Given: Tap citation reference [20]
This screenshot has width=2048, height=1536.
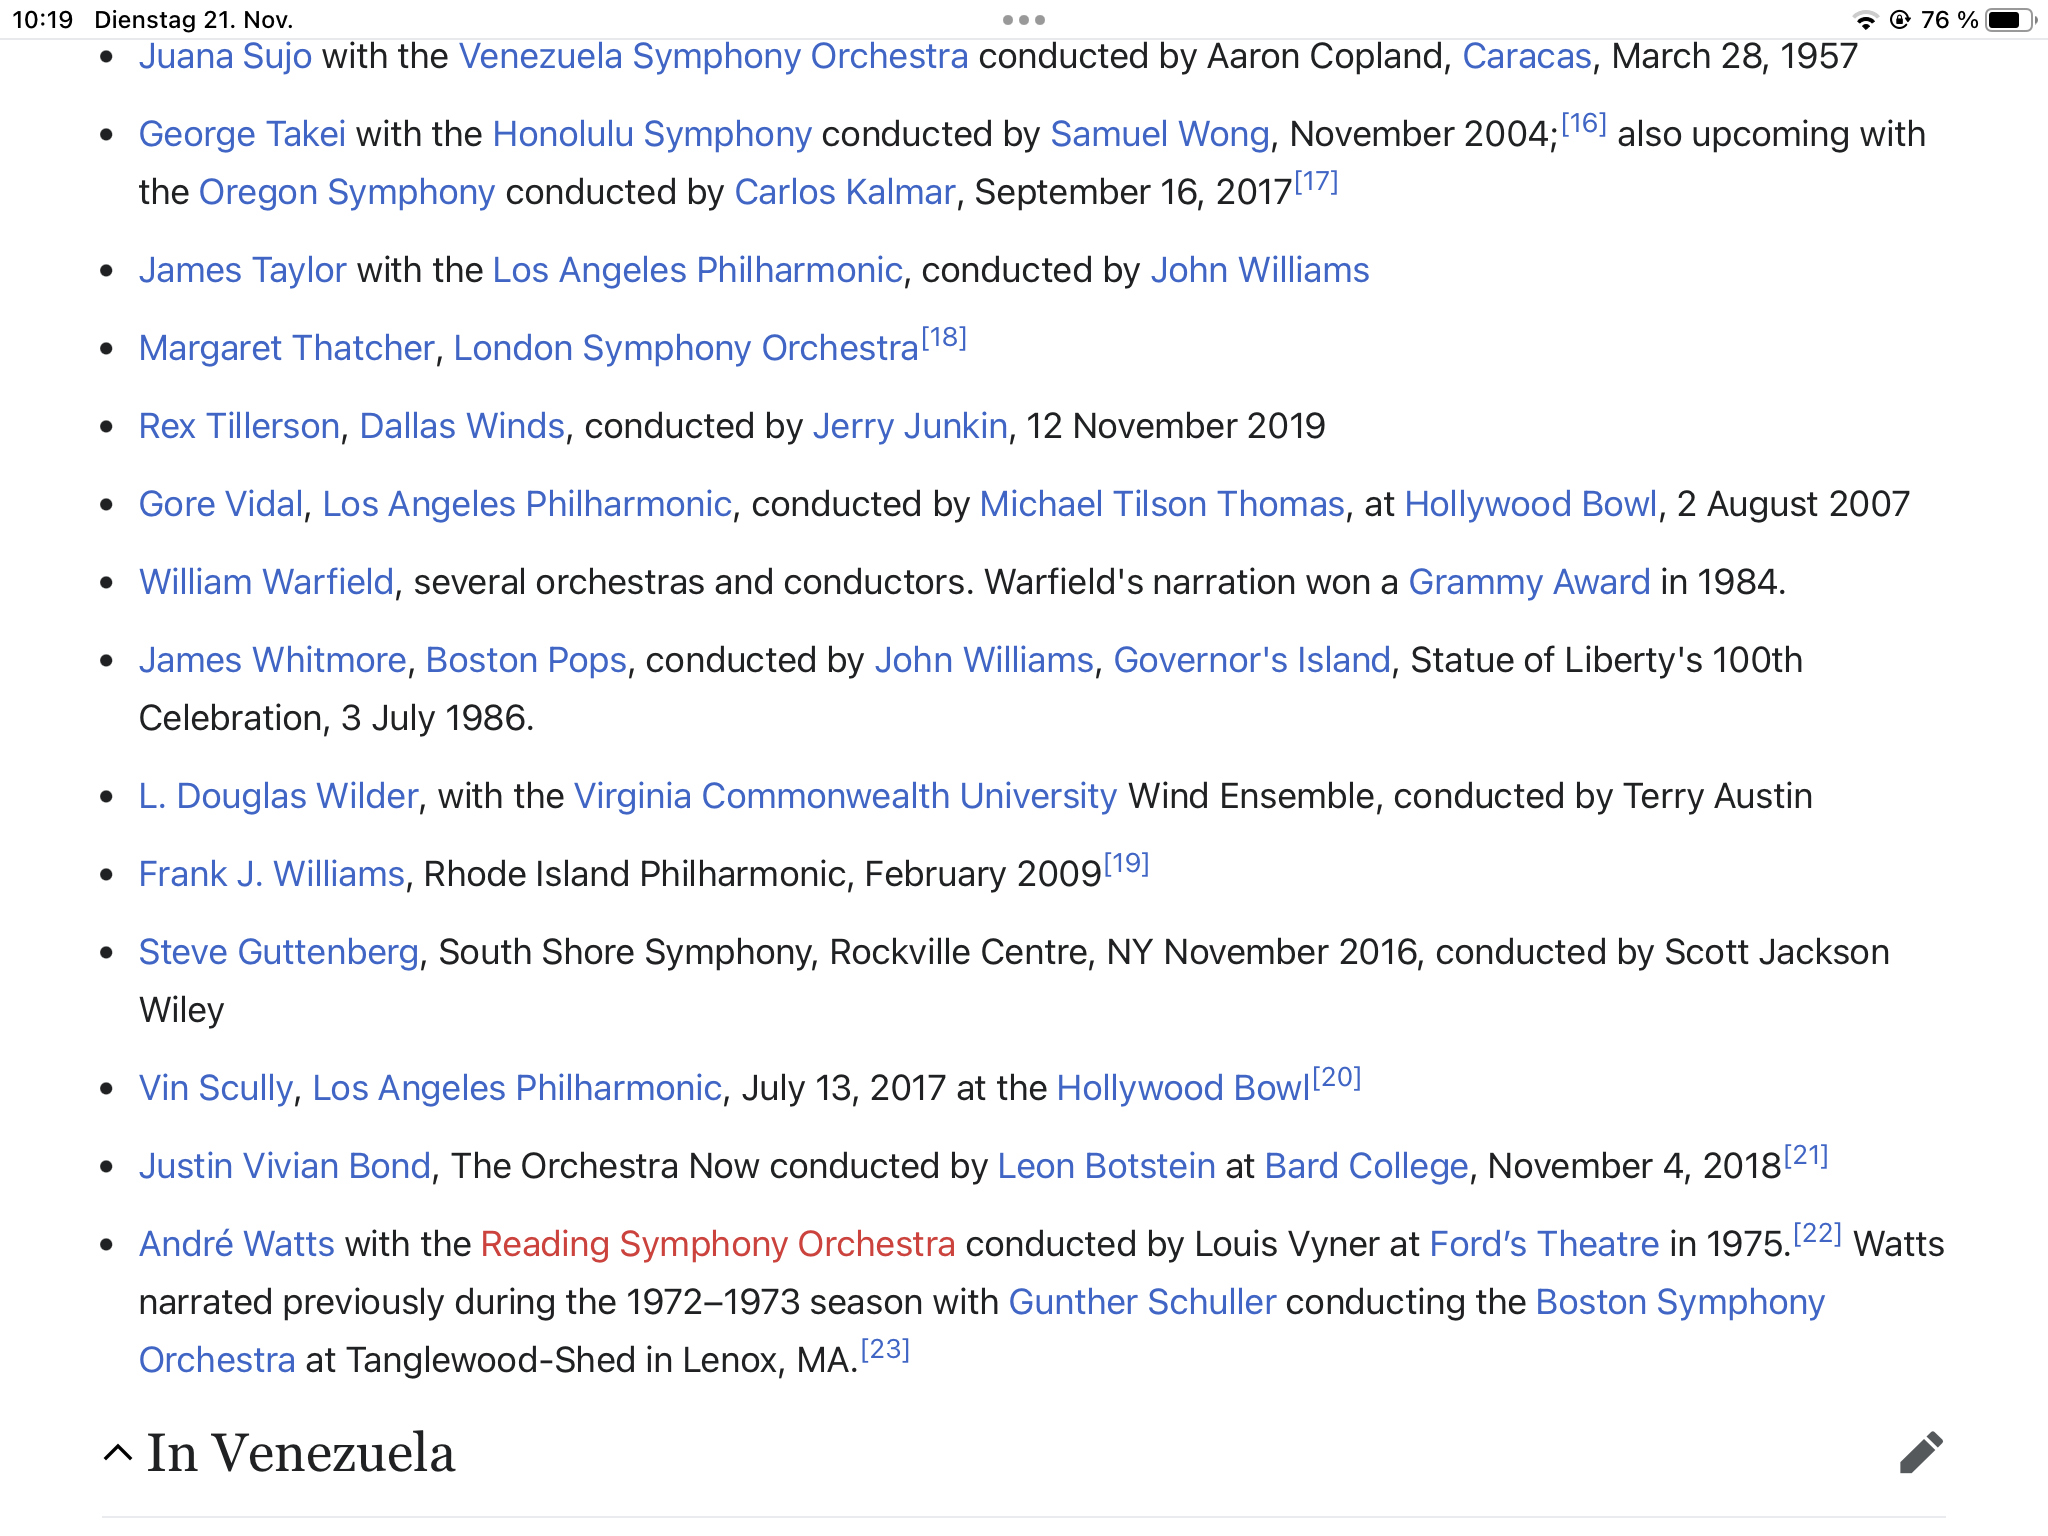Looking at the screenshot, I should (x=1337, y=1078).
